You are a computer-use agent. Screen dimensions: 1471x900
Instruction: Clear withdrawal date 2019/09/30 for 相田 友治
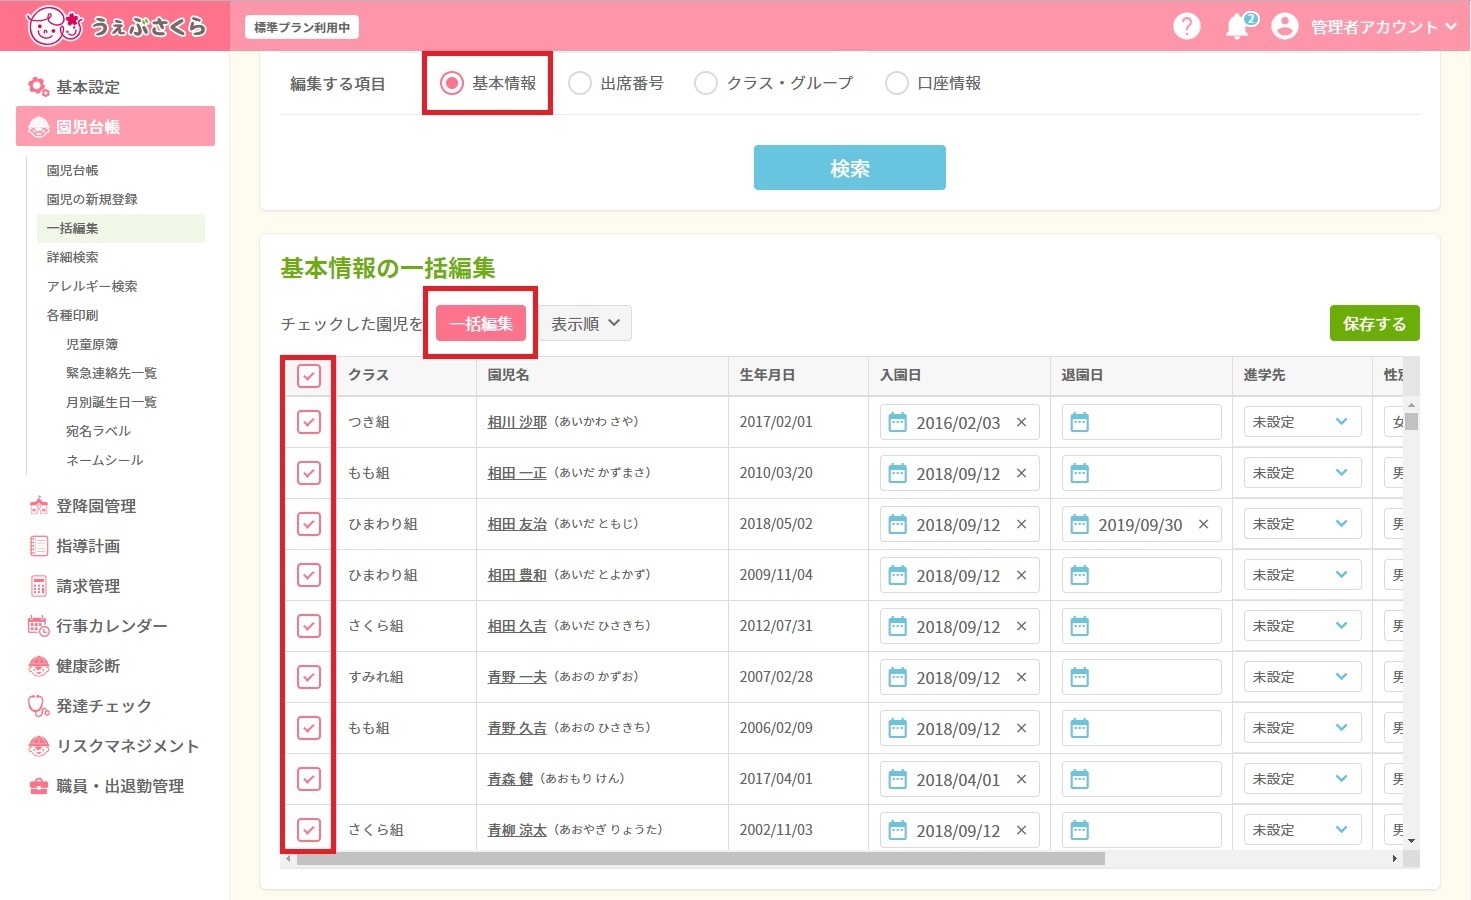1203,524
